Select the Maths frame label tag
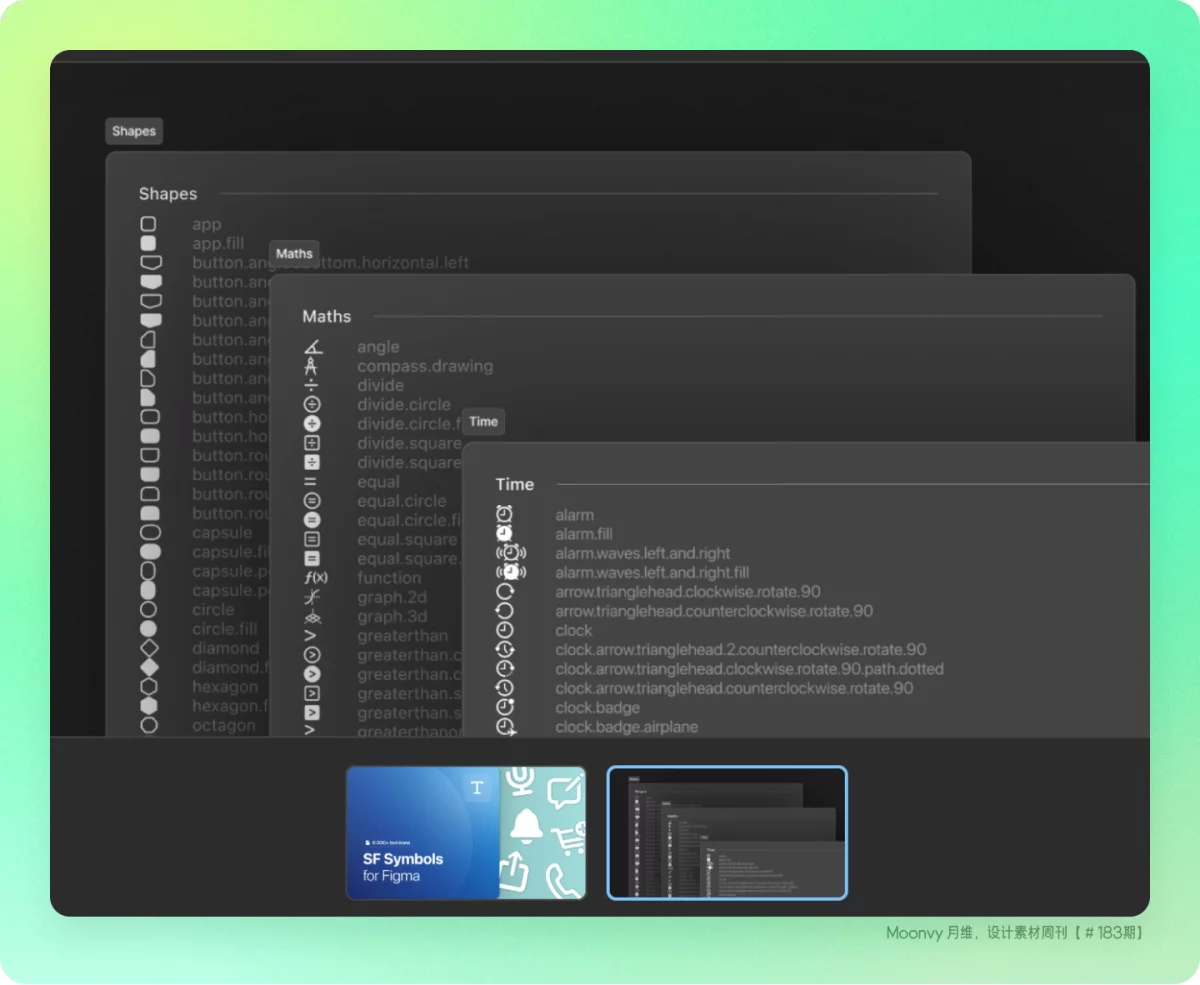 pyautogui.click(x=294, y=253)
